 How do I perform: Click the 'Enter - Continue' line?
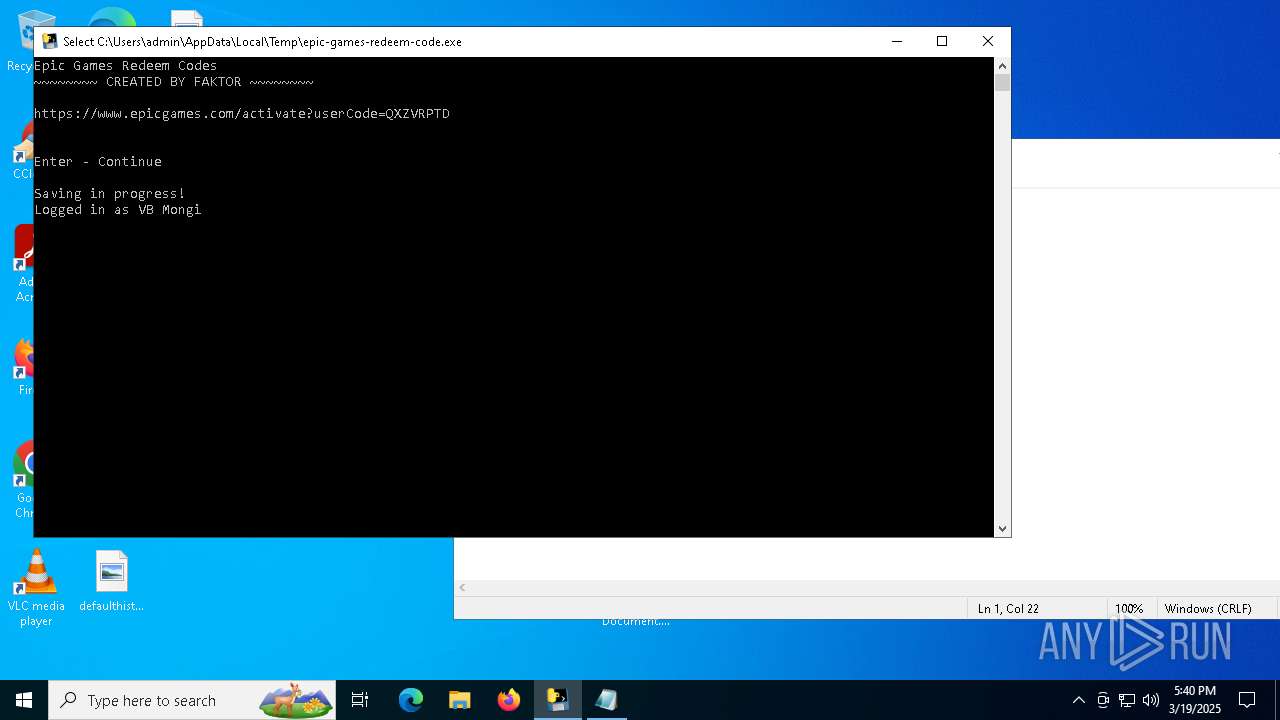tap(98, 161)
